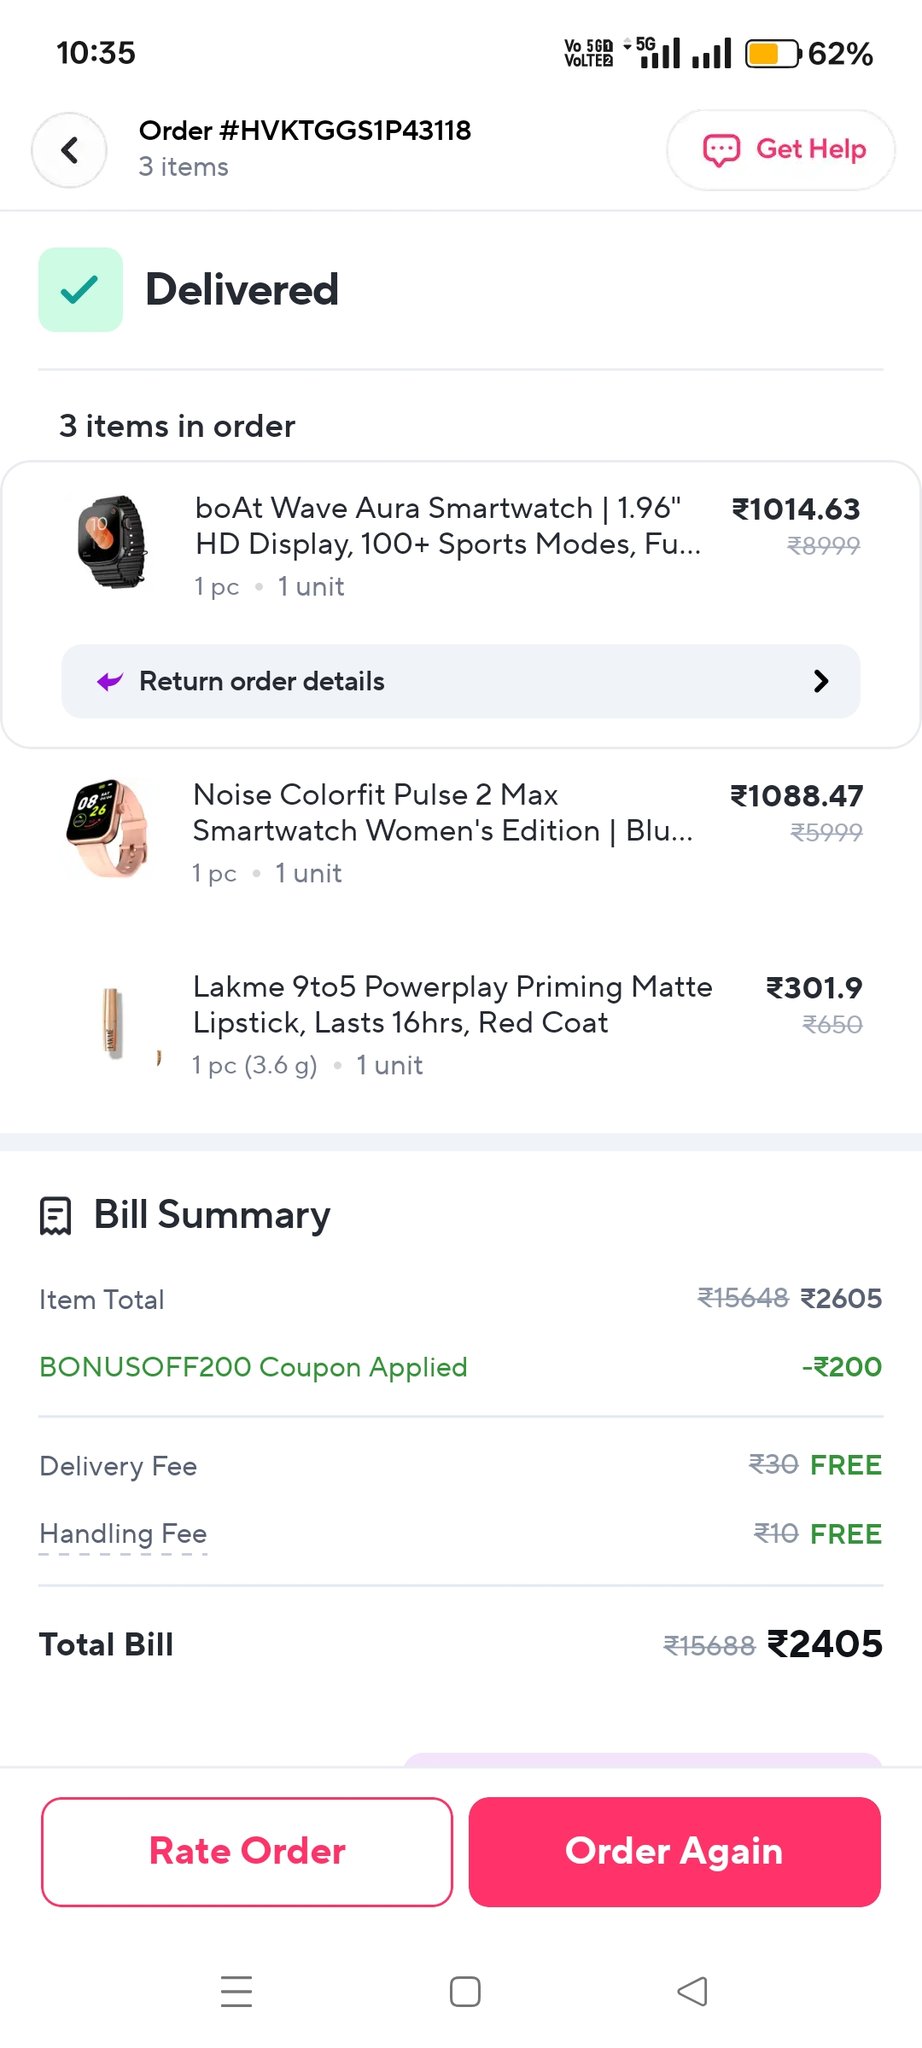Tap the Get Help chat icon
This screenshot has height=2048, width=922.
(x=721, y=150)
